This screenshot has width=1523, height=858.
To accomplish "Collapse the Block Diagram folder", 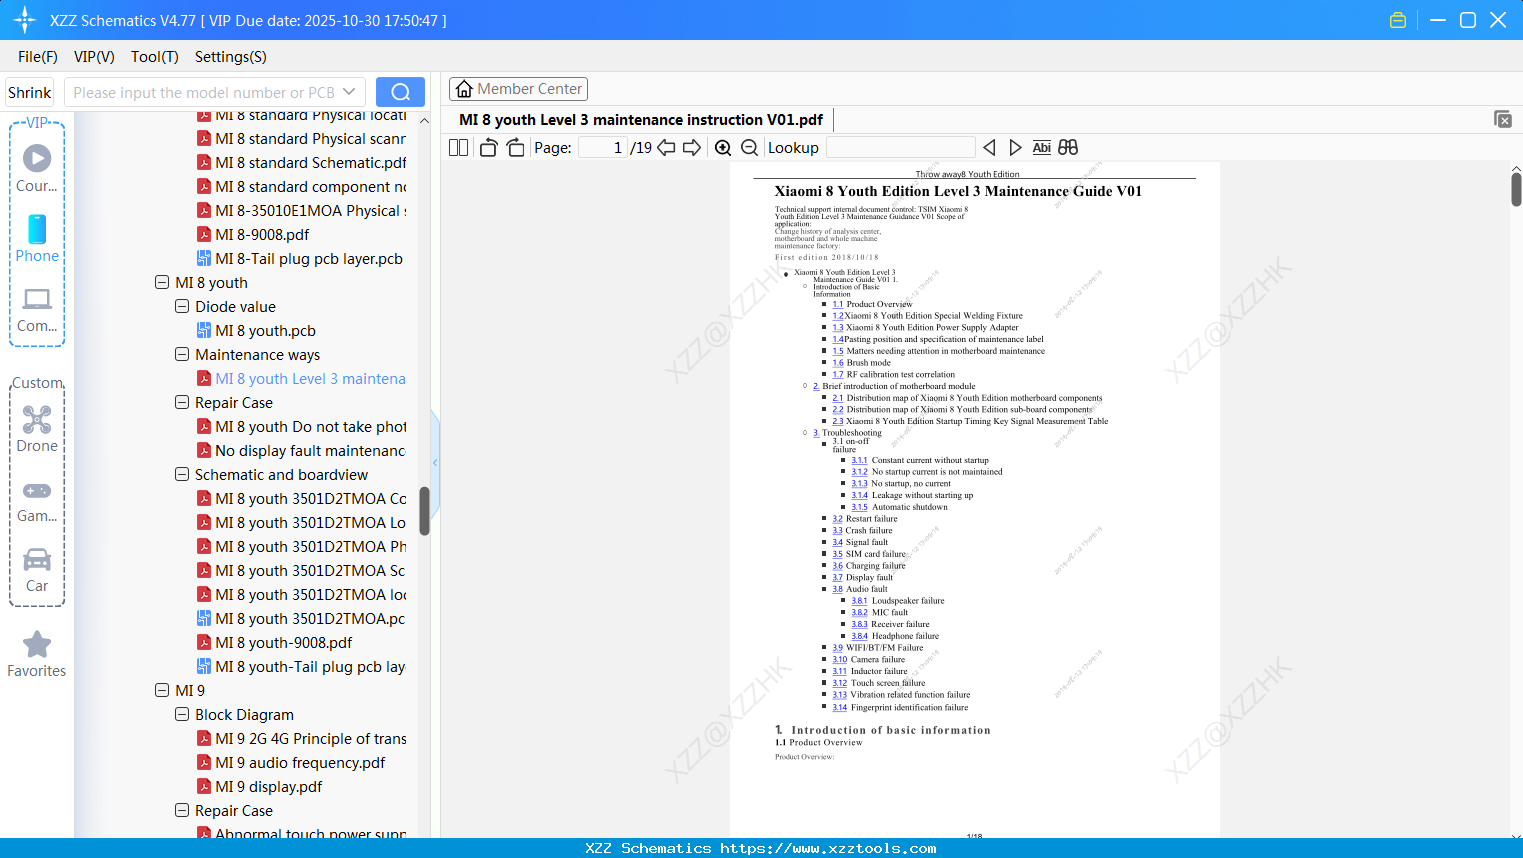I will (182, 715).
